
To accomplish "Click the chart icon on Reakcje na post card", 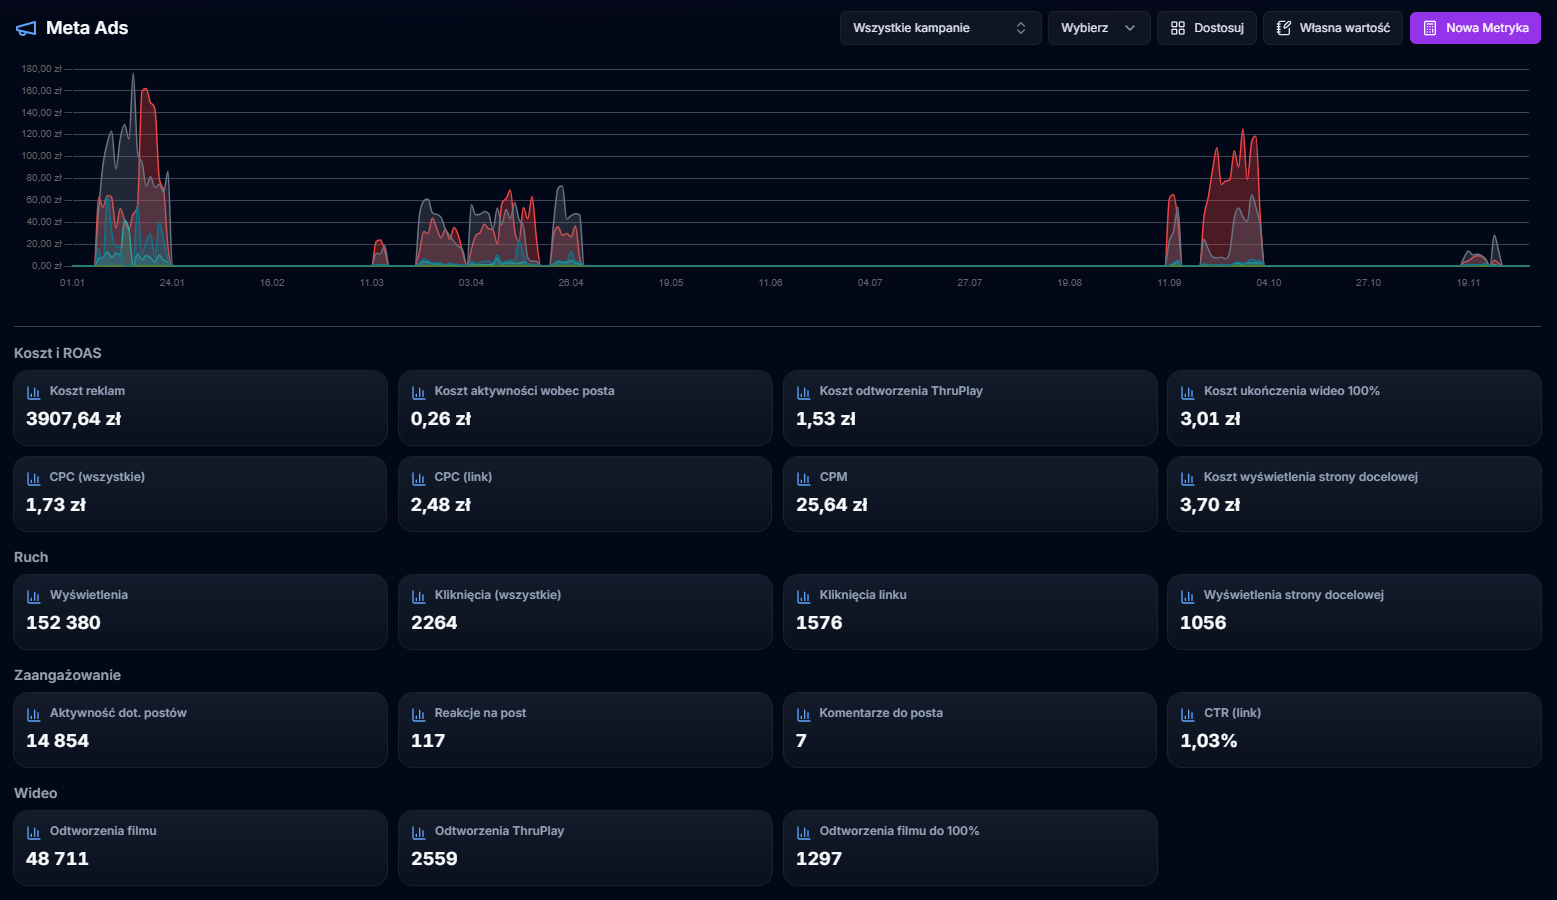I will pyautogui.click(x=418, y=713).
